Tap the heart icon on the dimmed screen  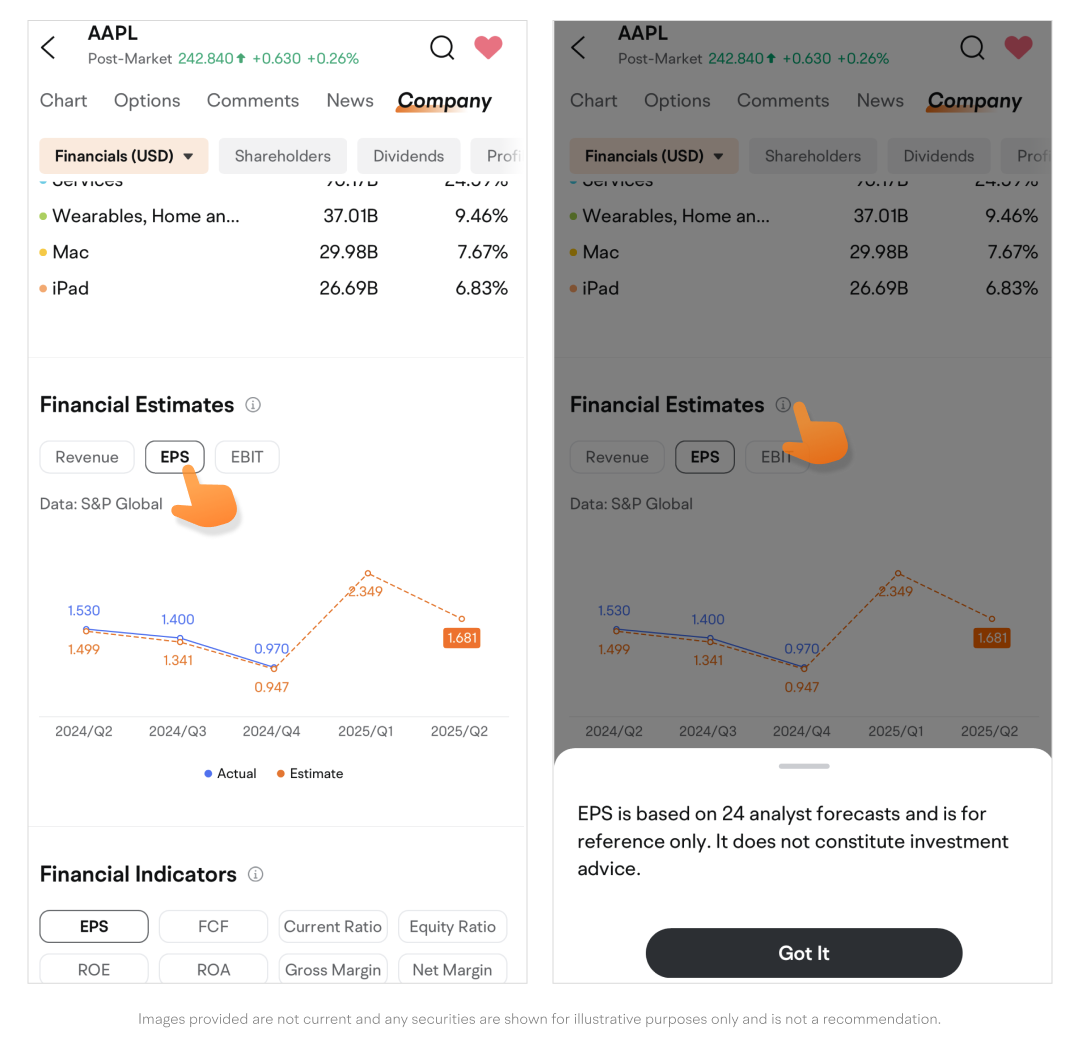pyautogui.click(x=1018, y=47)
